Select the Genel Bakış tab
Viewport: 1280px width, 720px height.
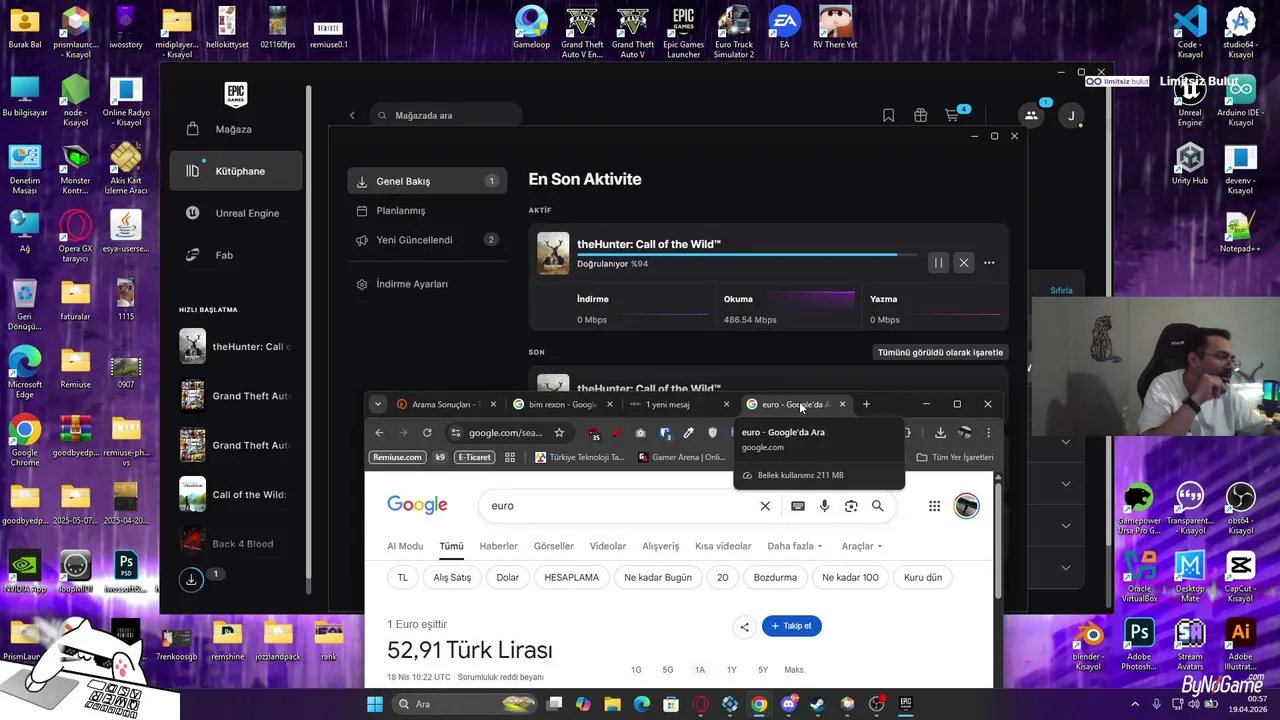point(427,181)
